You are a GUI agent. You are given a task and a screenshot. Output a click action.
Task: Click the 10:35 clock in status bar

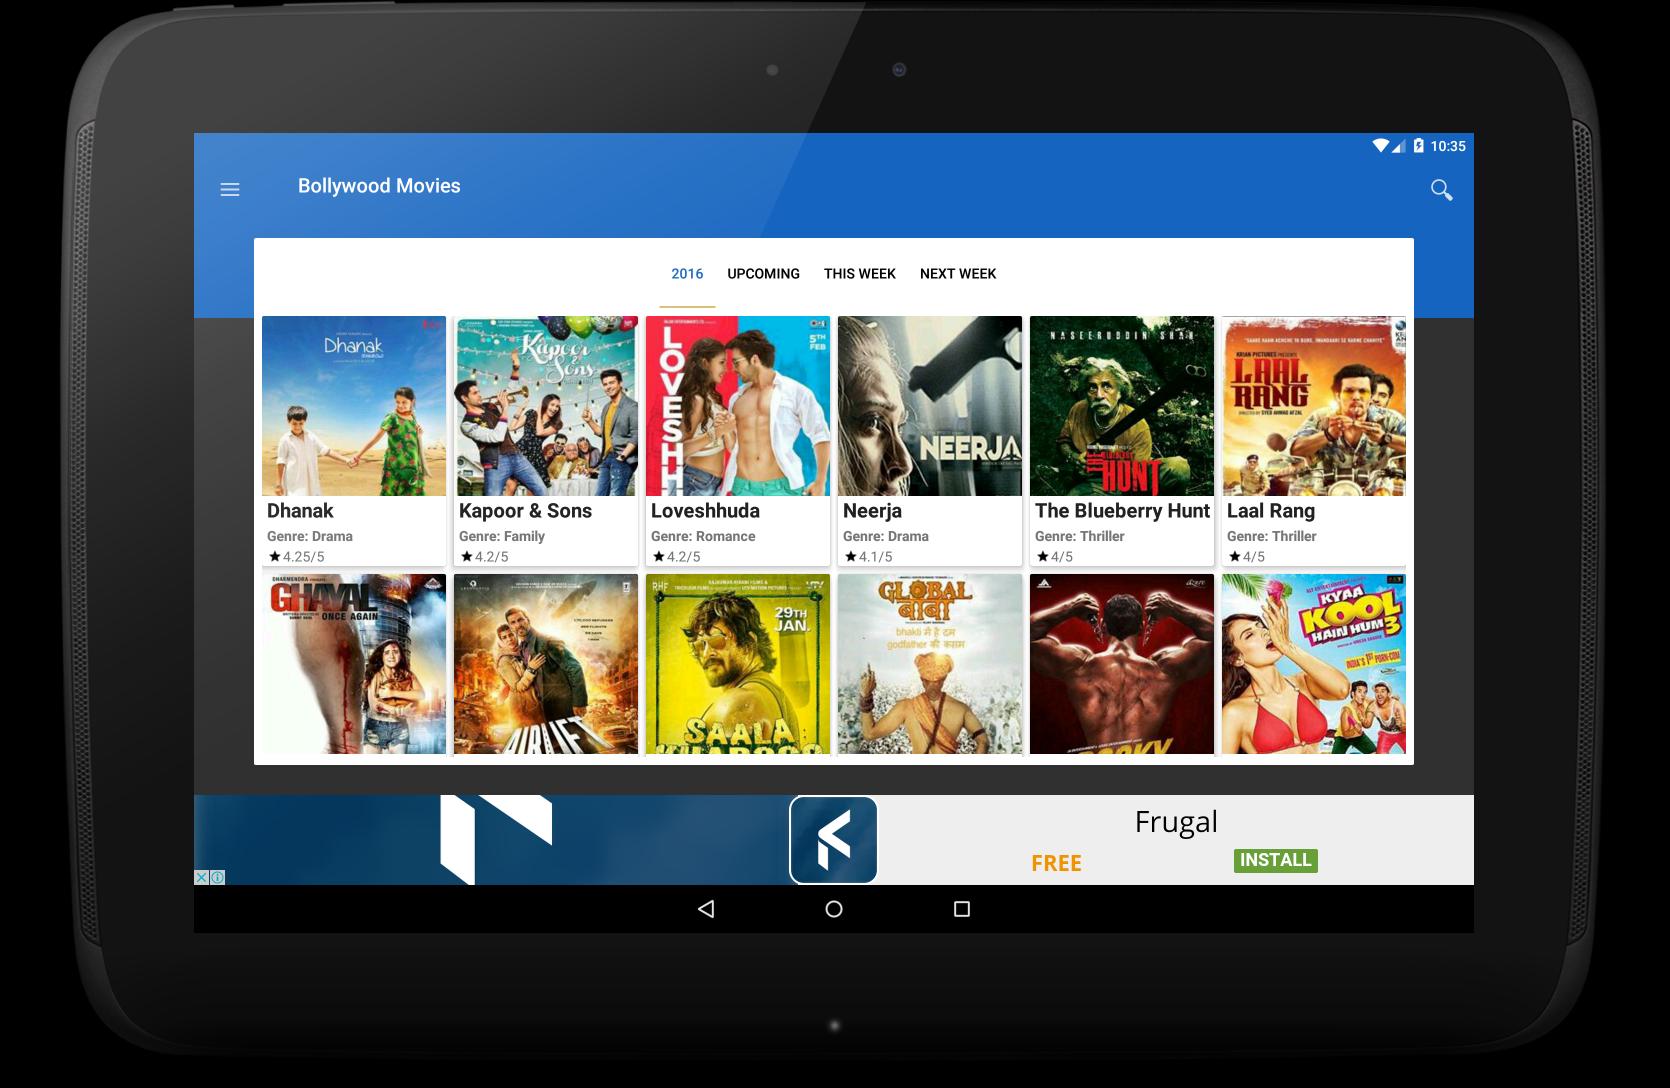pos(1448,146)
